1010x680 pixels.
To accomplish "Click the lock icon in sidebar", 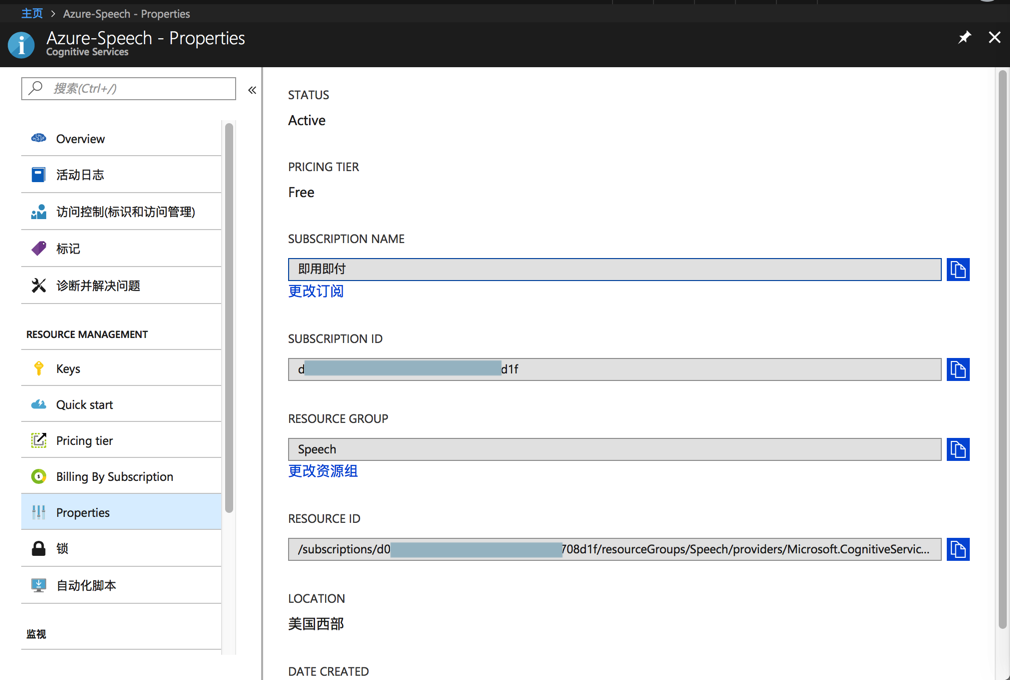I will 39,549.
